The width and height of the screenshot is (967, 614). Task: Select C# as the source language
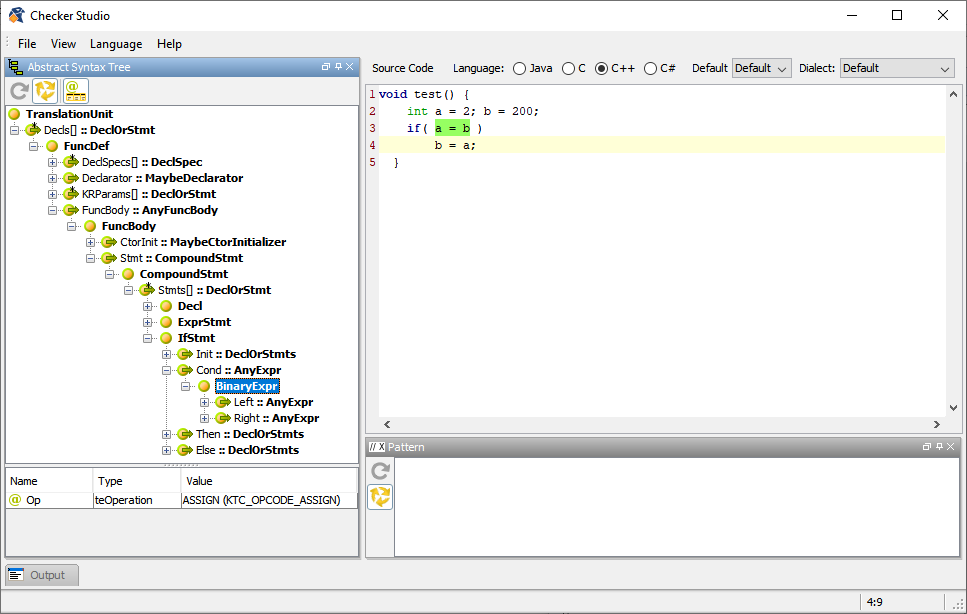pos(650,68)
